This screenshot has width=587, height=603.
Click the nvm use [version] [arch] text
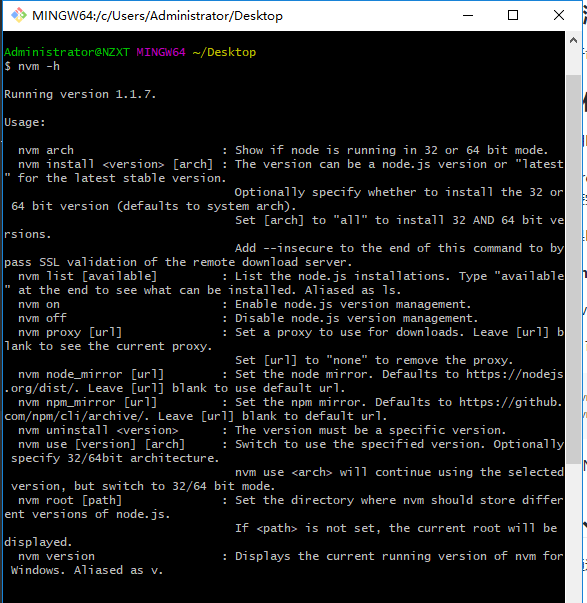[102, 444]
